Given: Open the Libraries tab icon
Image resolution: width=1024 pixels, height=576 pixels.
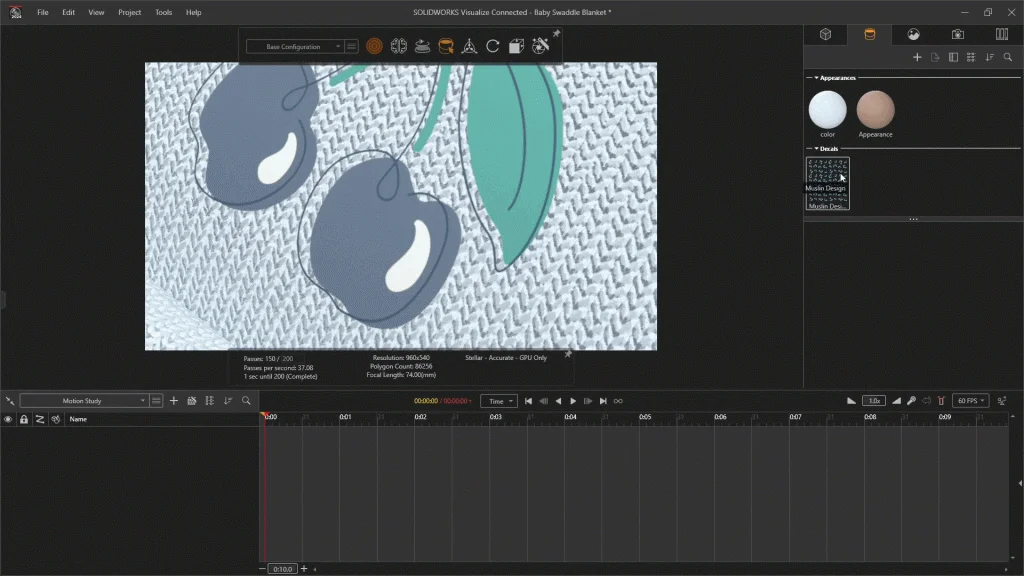Looking at the screenshot, I should (x=1001, y=34).
